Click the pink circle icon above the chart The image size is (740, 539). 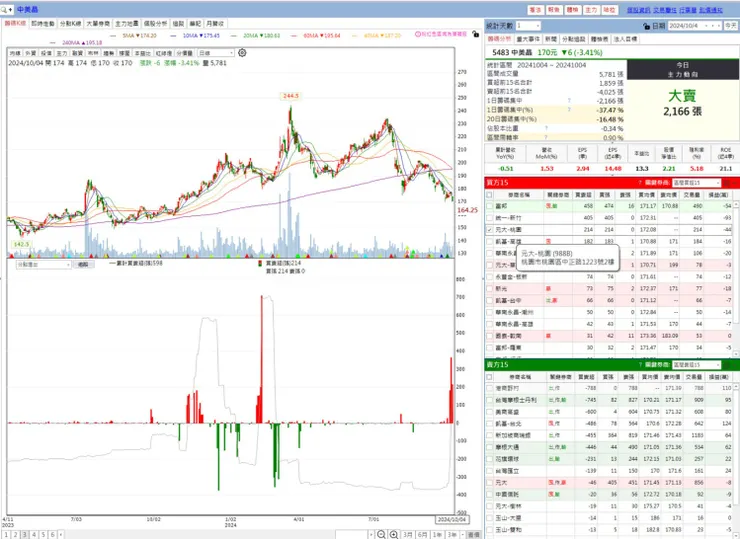tap(418, 34)
